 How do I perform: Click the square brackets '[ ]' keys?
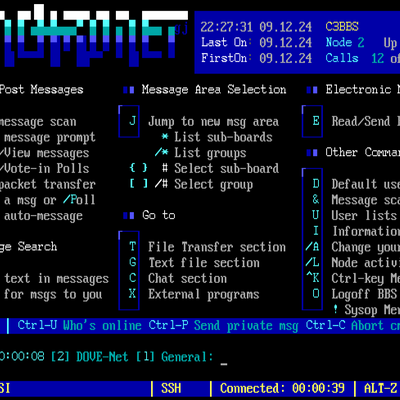[138, 184]
